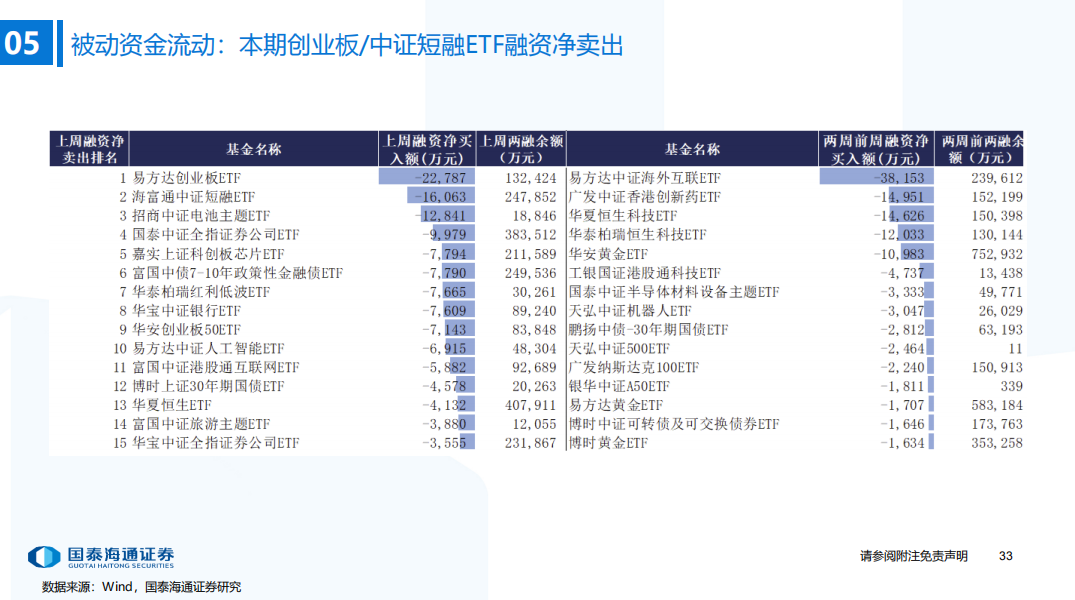Click the blue '05' section number box

tap(26, 43)
